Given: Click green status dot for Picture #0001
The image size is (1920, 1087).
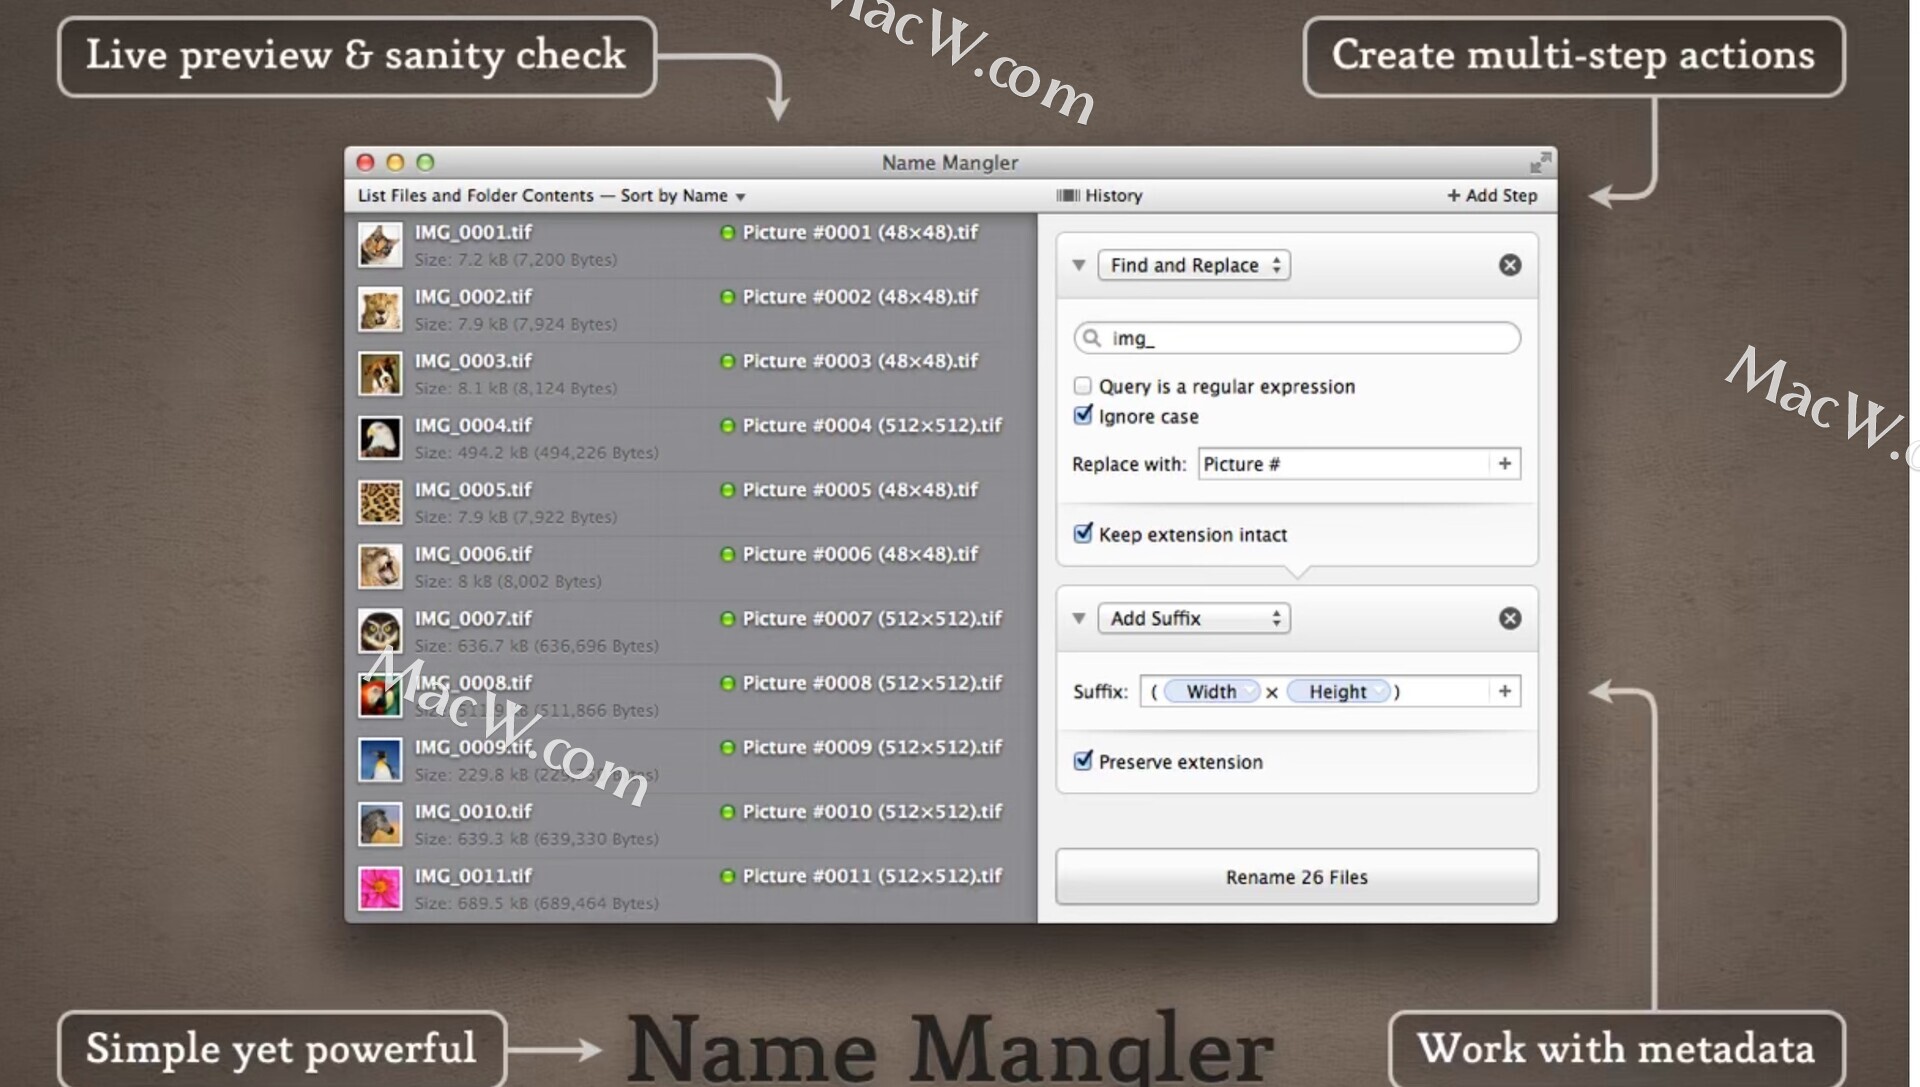Looking at the screenshot, I should pos(727,233).
